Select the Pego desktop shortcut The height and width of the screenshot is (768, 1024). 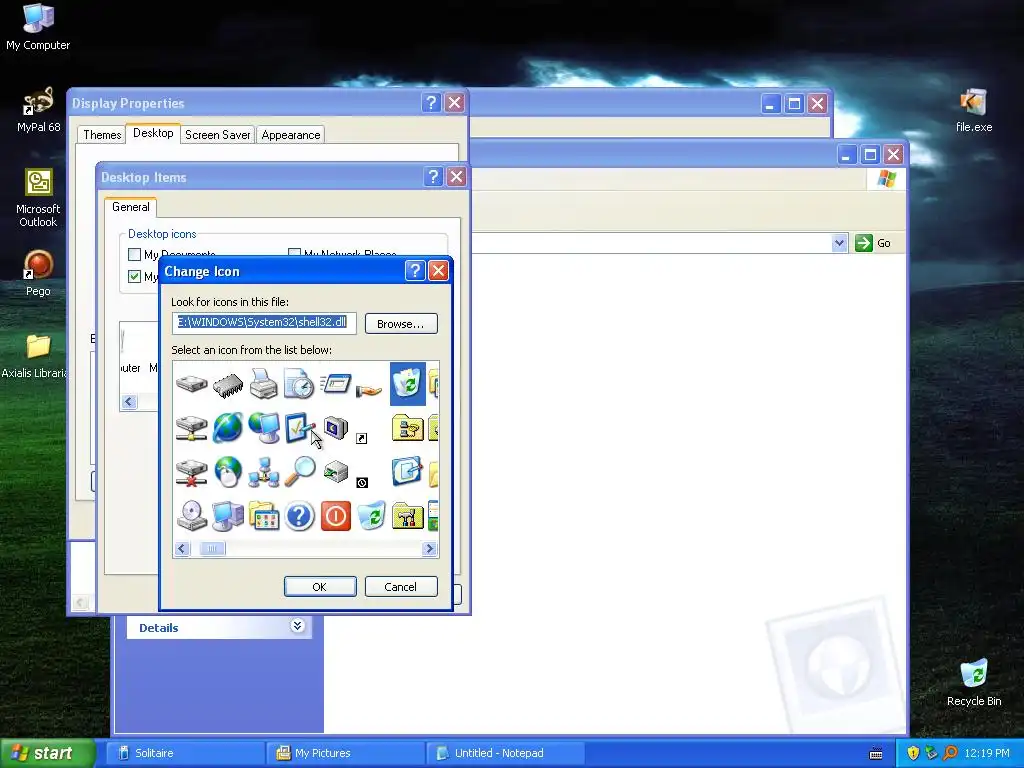pyautogui.click(x=38, y=274)
